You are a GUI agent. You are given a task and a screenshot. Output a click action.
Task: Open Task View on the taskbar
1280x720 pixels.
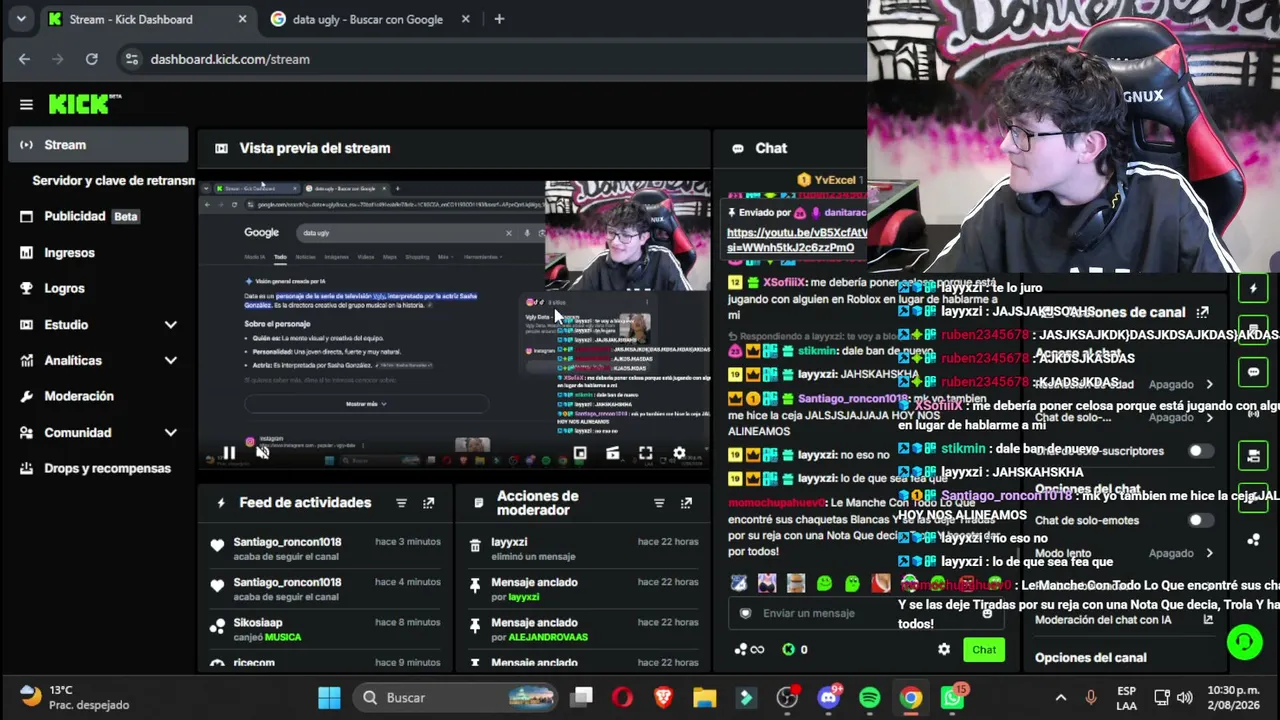pyautogui.click(x=581, y=697)
